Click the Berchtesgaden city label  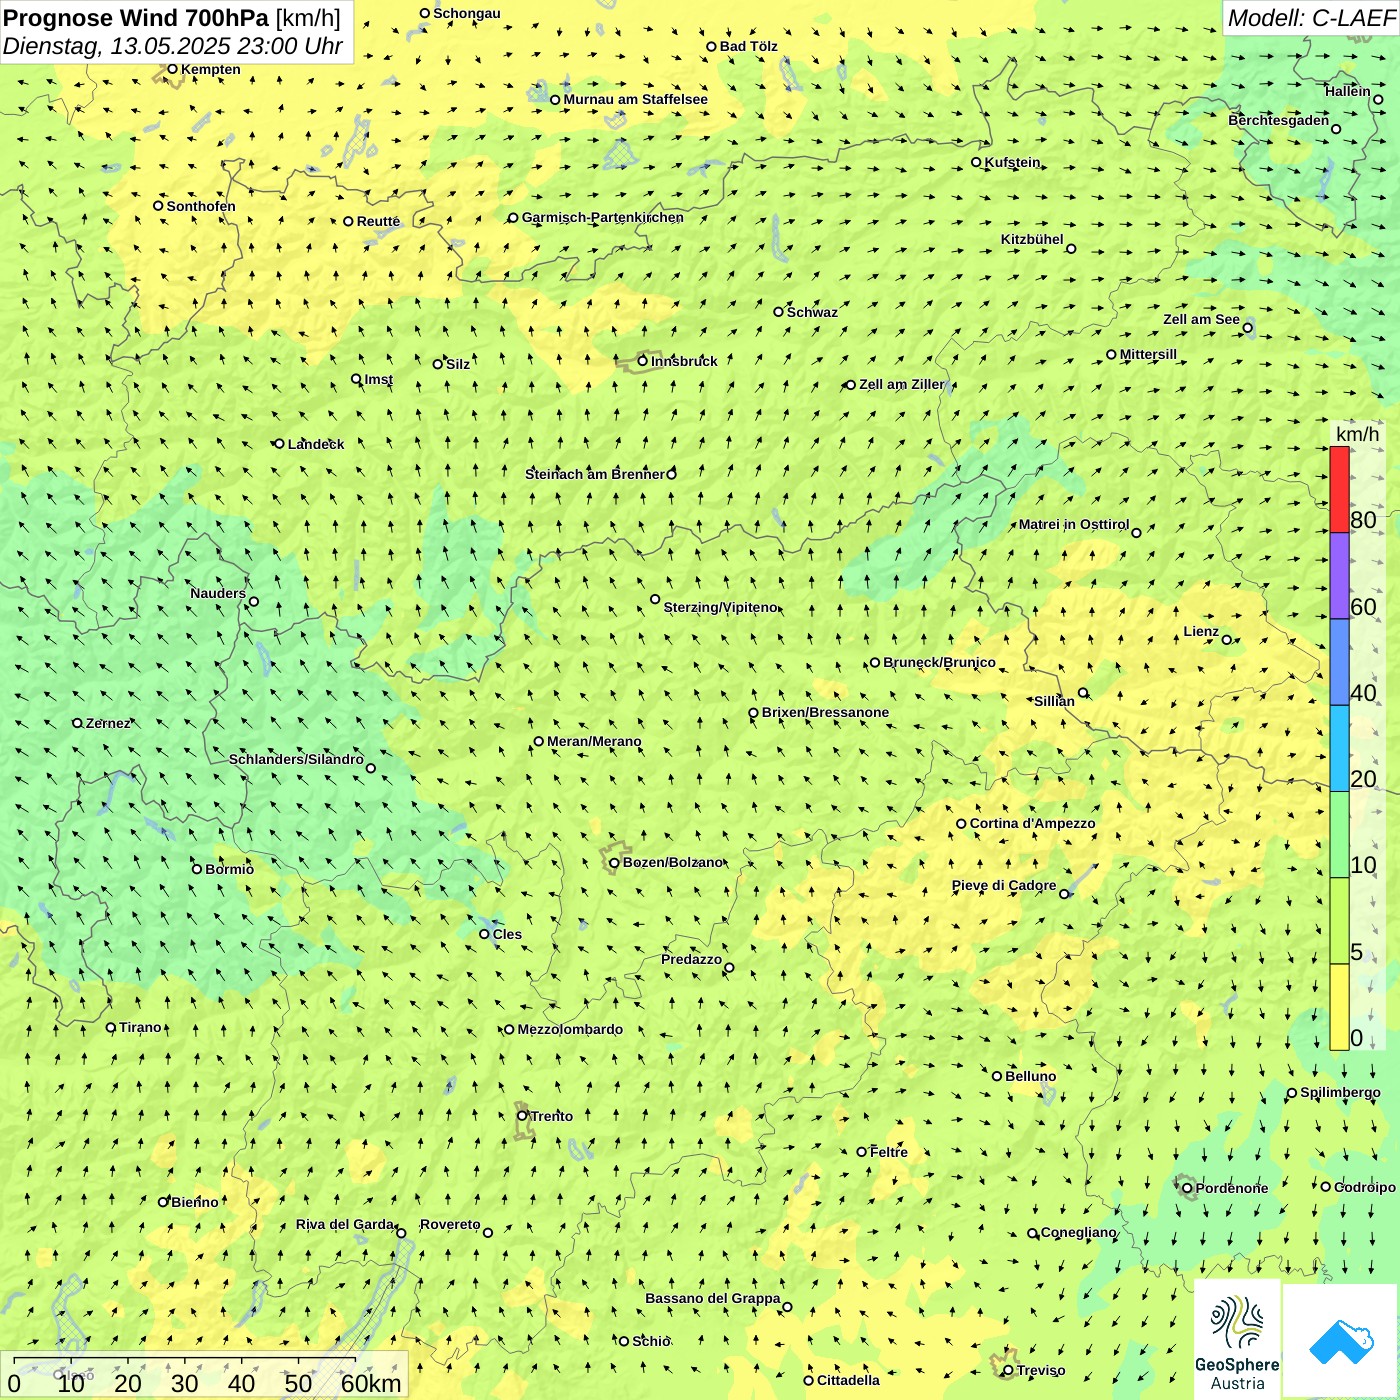tap(1279, 120)
